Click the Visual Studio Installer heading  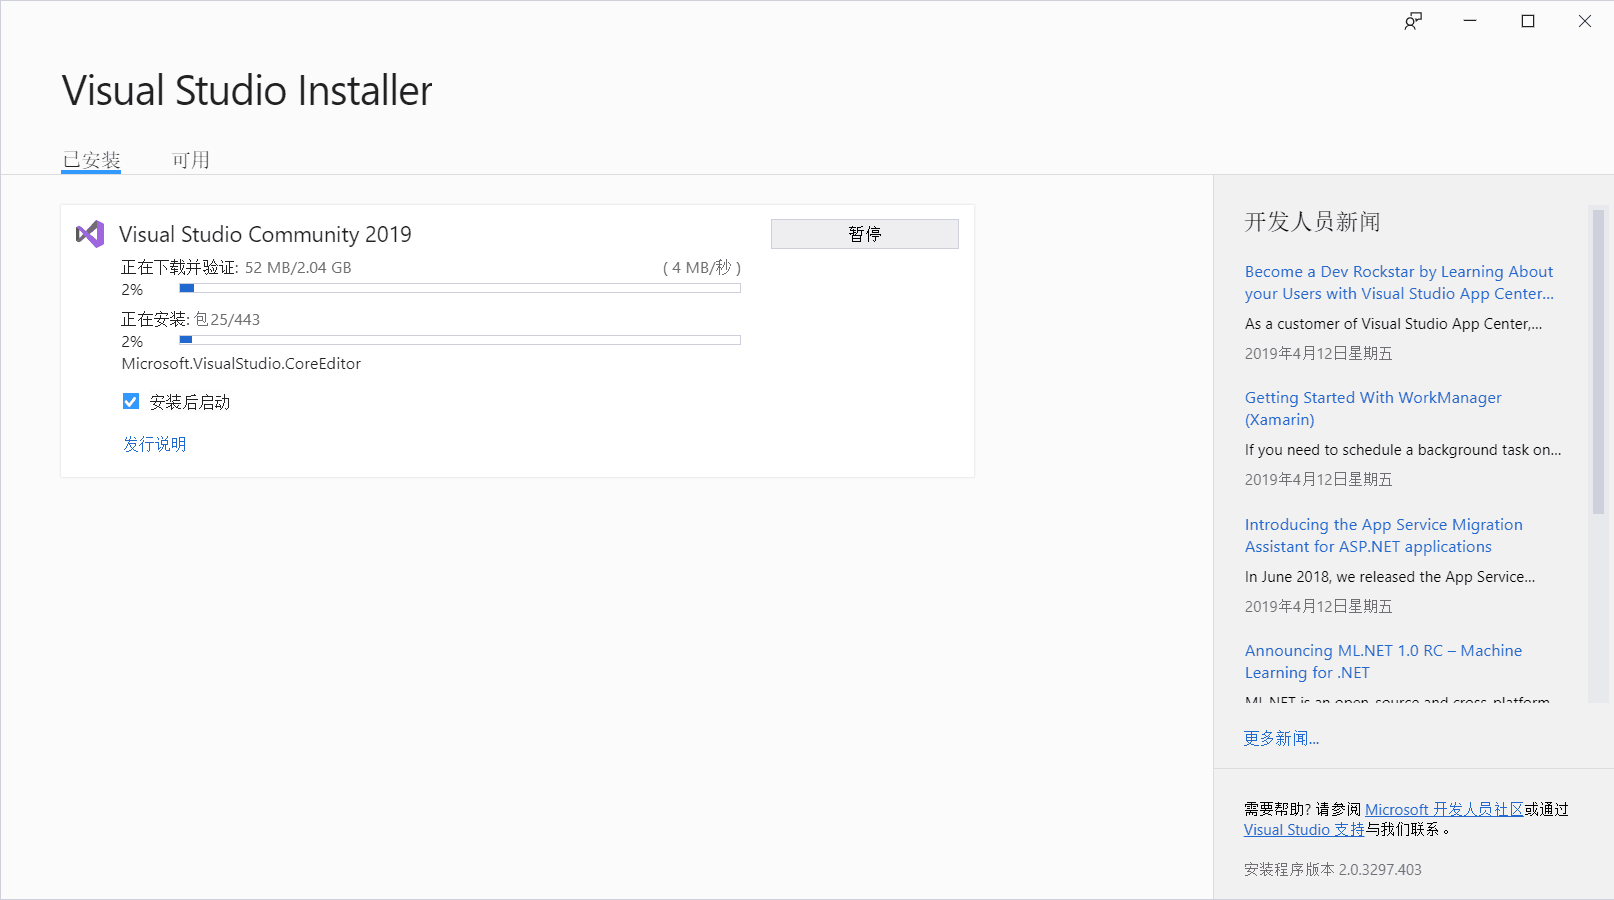click(247, 90)
